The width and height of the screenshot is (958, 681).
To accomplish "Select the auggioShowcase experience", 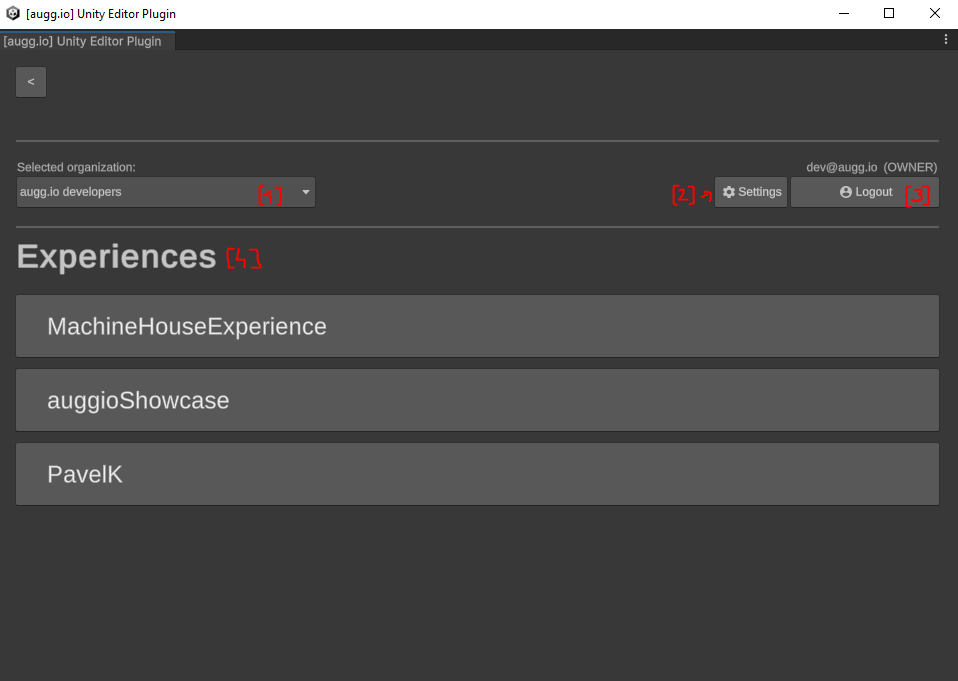I will click(477, 400).
